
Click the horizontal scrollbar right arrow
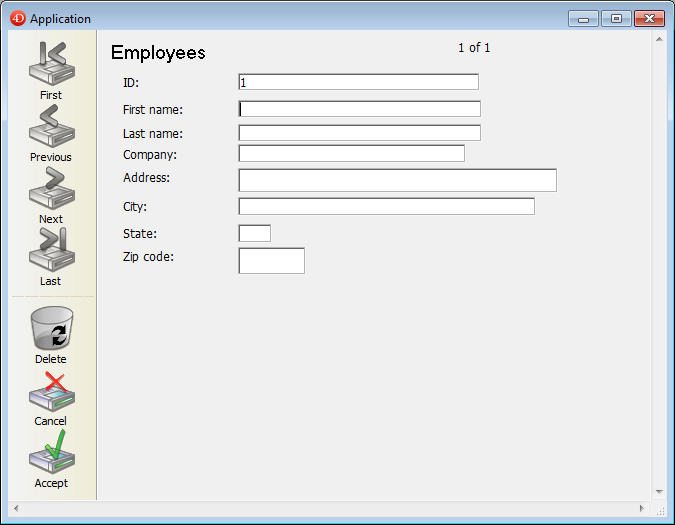click(x=642, y=508)
